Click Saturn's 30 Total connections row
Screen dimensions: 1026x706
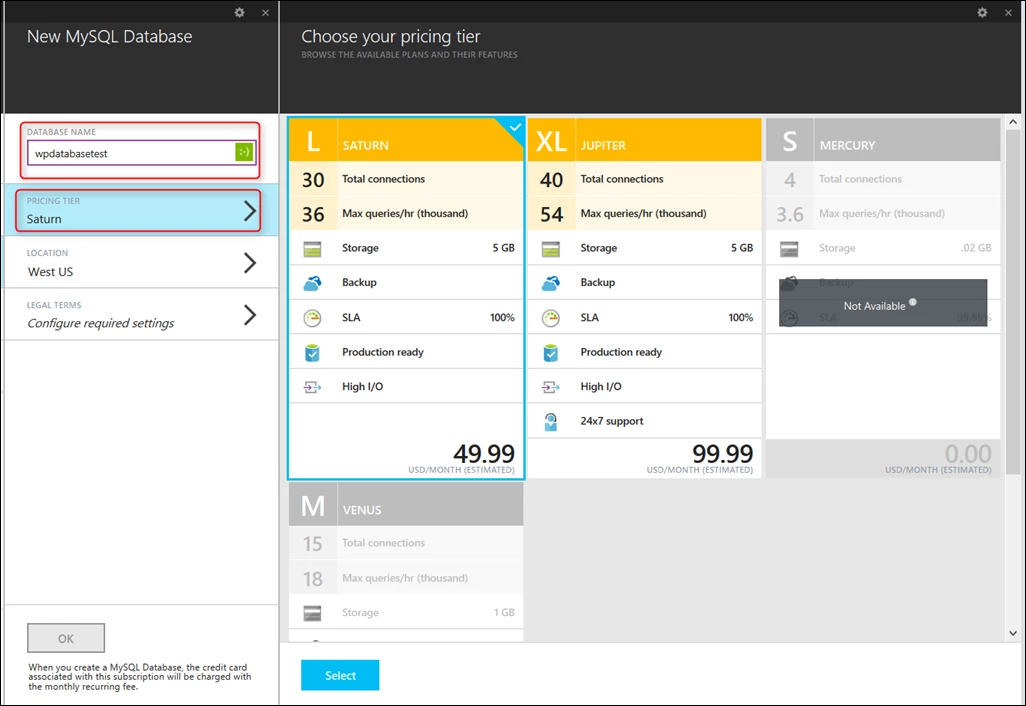pos(406,179)
